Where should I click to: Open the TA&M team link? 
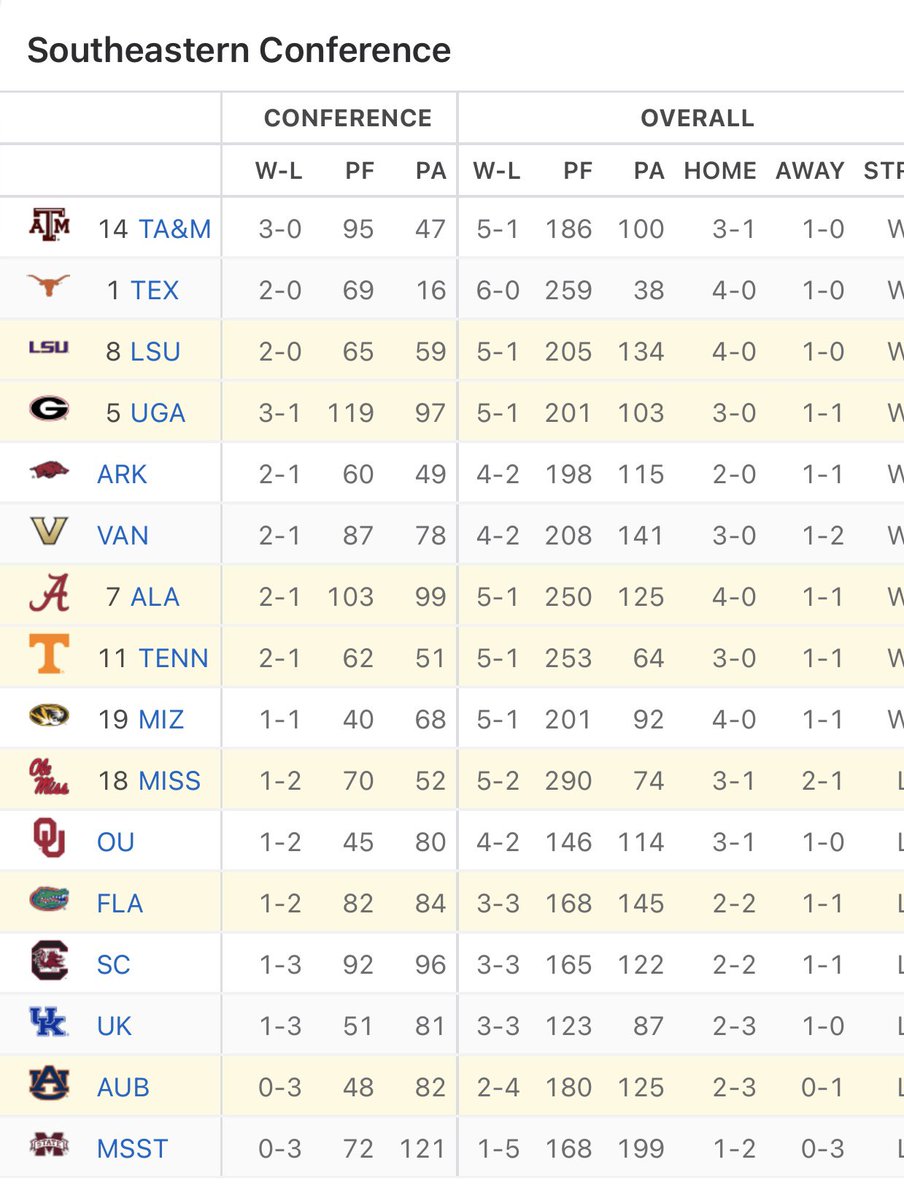pos(175,229)
